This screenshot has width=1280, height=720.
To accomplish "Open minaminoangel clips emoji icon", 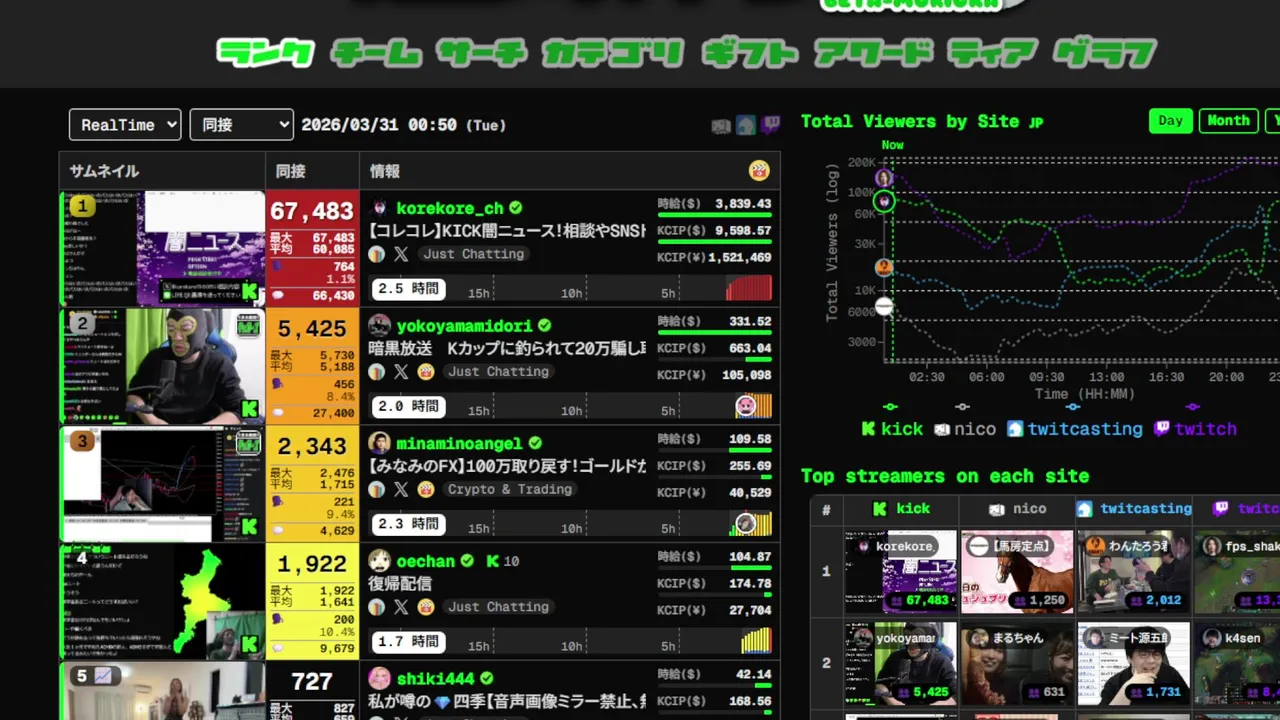I will pyautogui.click(x=425, y=490).
